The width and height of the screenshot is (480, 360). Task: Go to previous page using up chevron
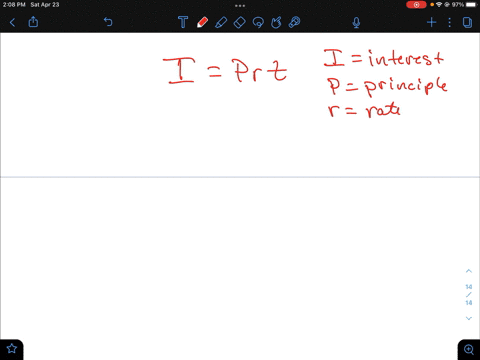click(469, 271)
